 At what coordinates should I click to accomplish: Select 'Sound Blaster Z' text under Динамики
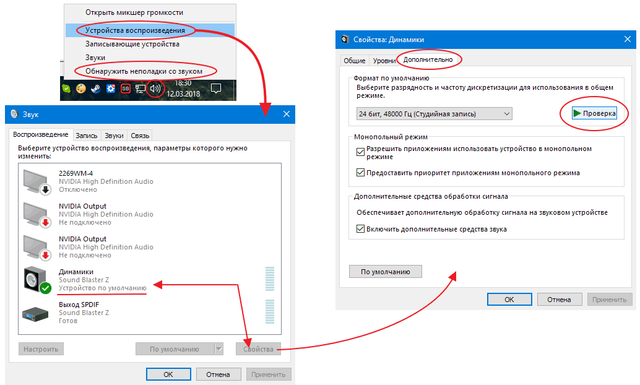point(84,280)
